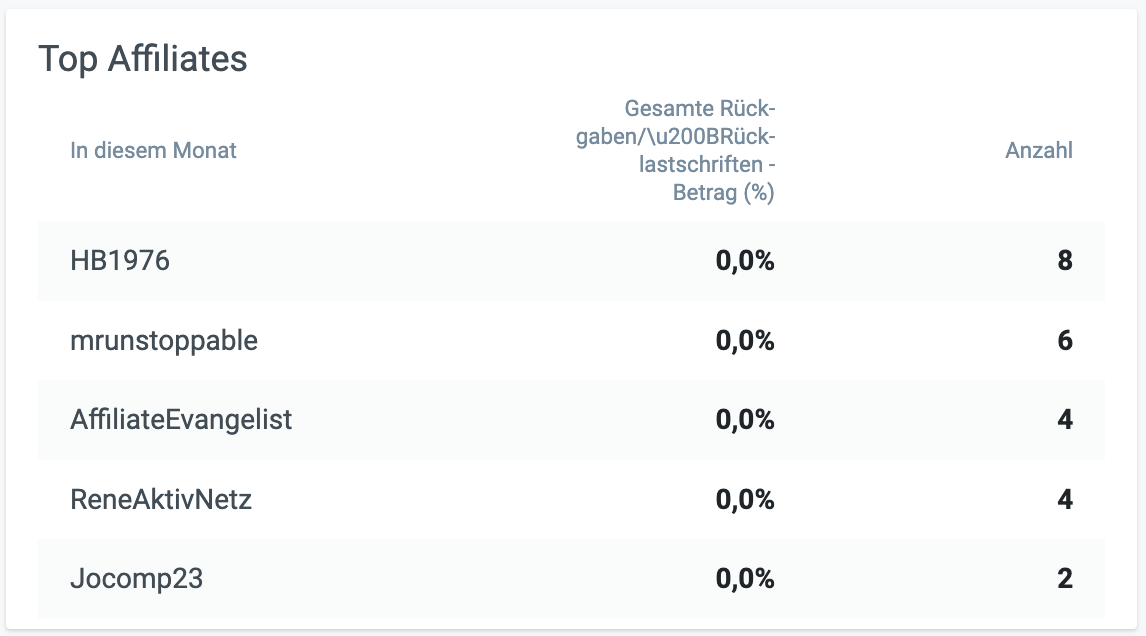This screenshot has height=636, width=1146.
Task: Click the count 8 for HB1976
Action: [1064, 262]
